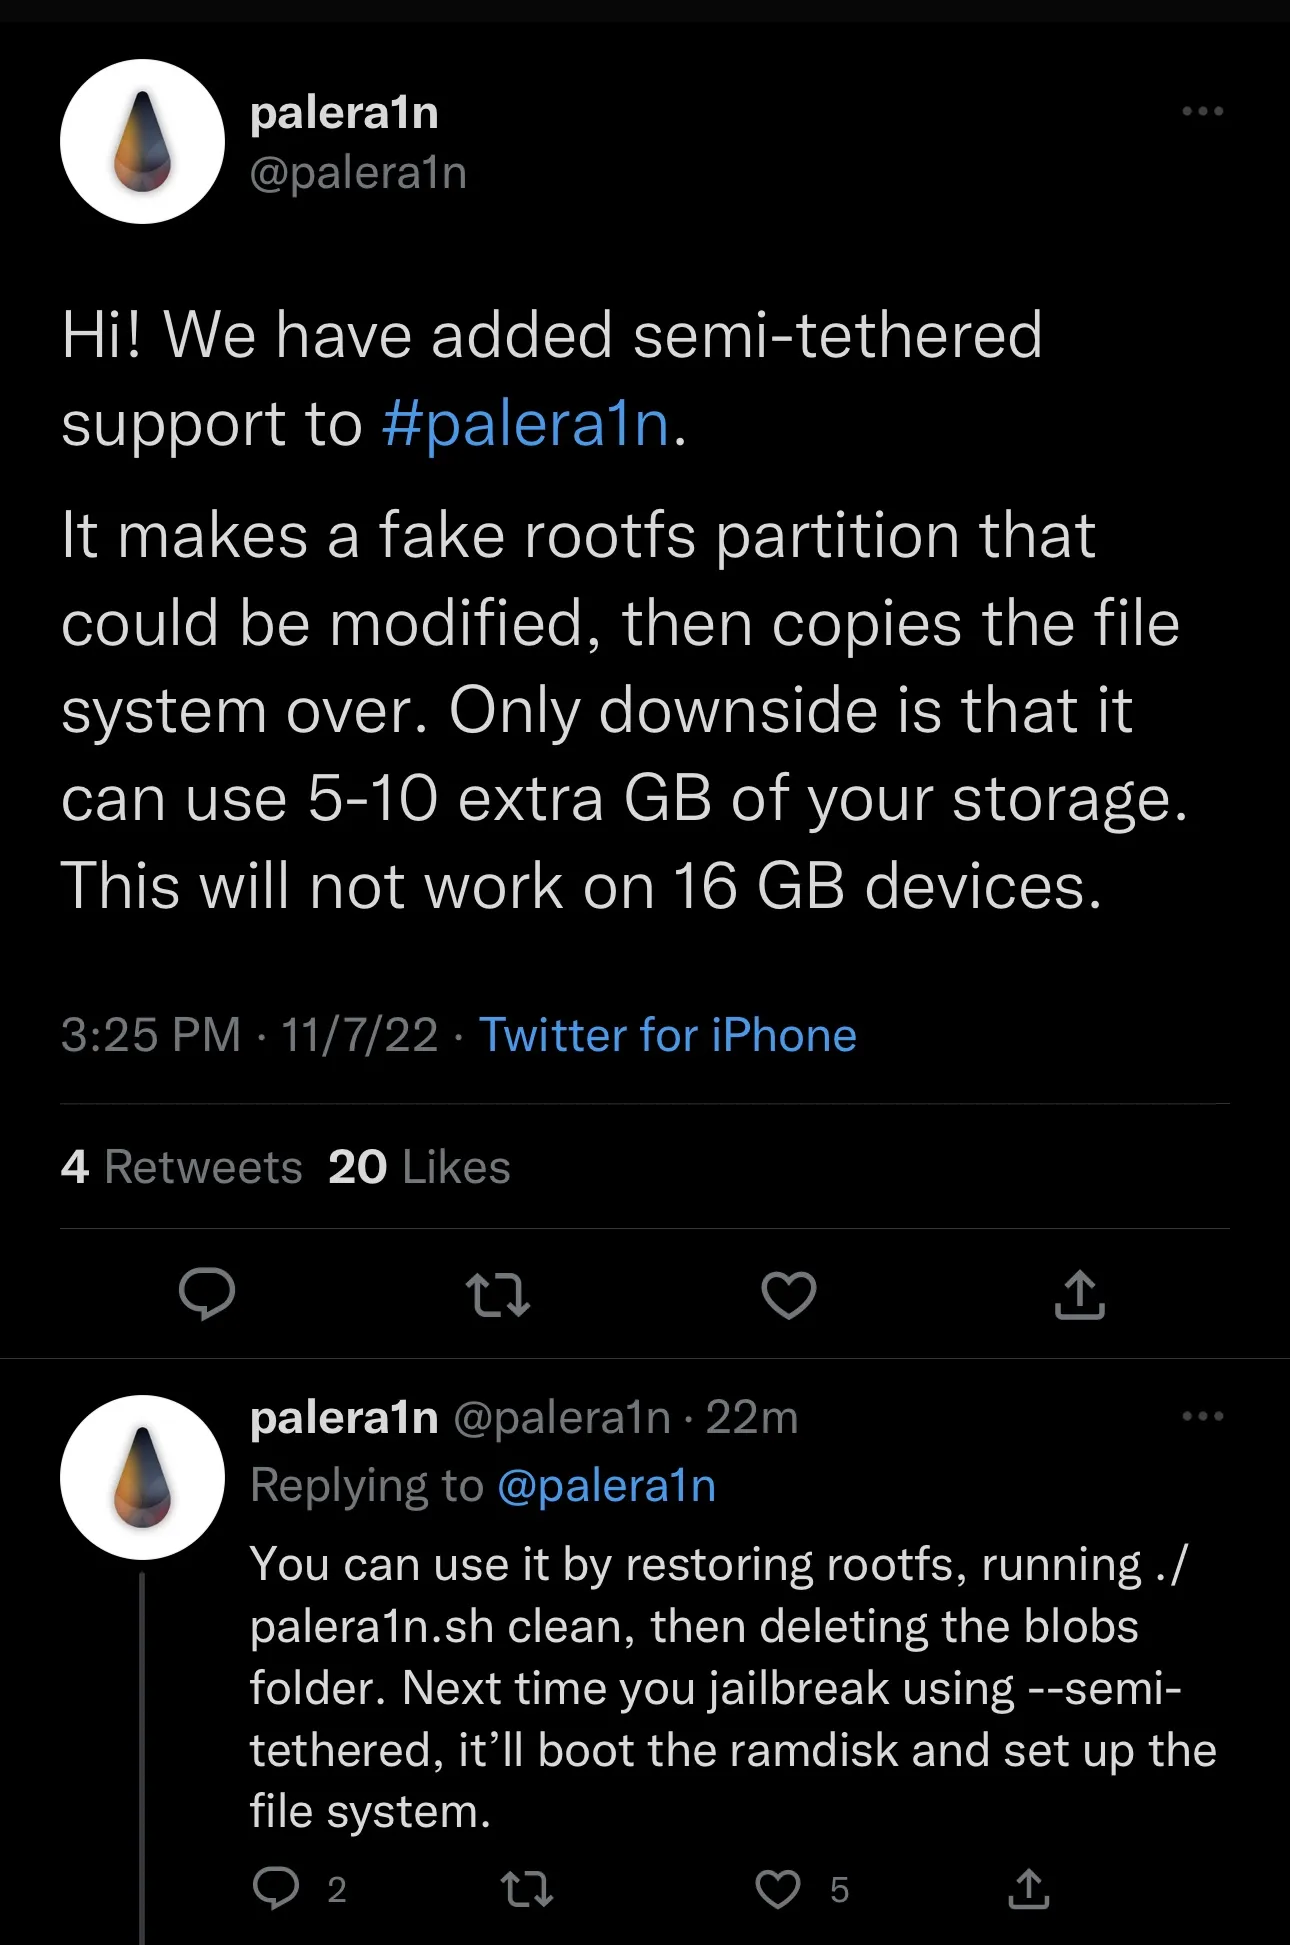Retweet the semi-tethered support tweet
1290x1945 pixels.
click(x=498, y=1294)
